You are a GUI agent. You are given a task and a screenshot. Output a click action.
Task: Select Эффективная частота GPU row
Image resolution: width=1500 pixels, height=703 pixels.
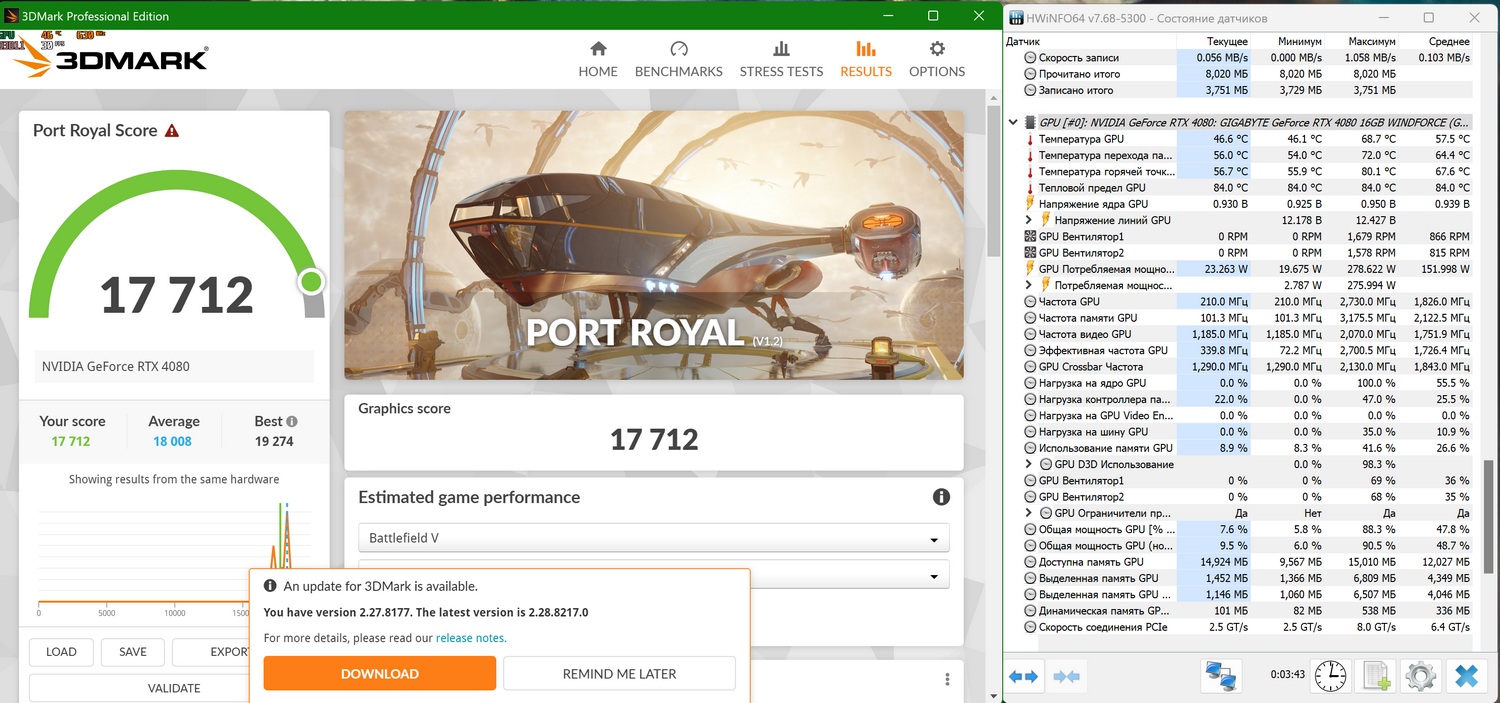coord(1239,350)
